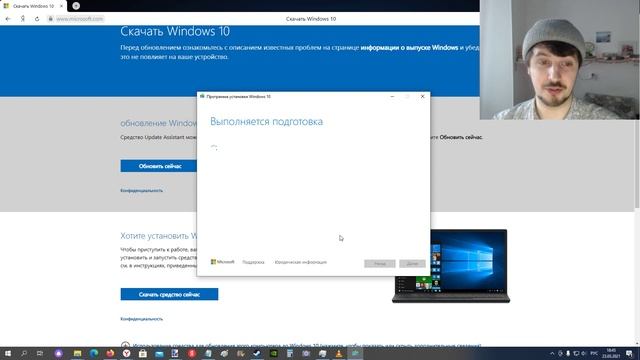Open VLC media player from taskbar

(x=339, y=353)
